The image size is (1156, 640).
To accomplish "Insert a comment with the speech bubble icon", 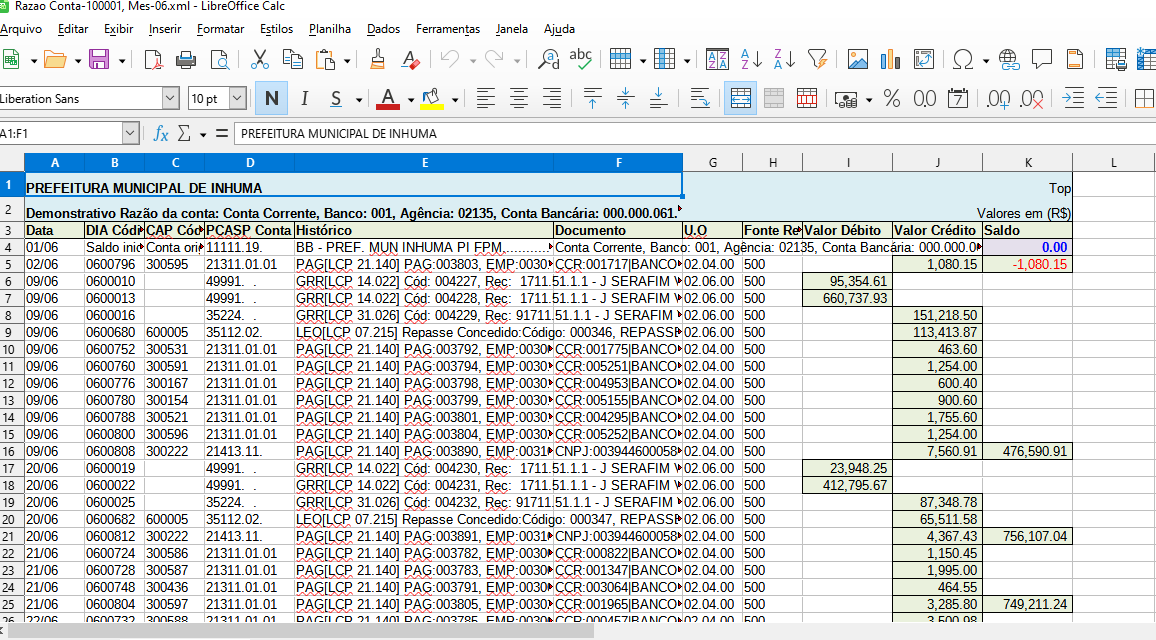I will [1042, 60].
